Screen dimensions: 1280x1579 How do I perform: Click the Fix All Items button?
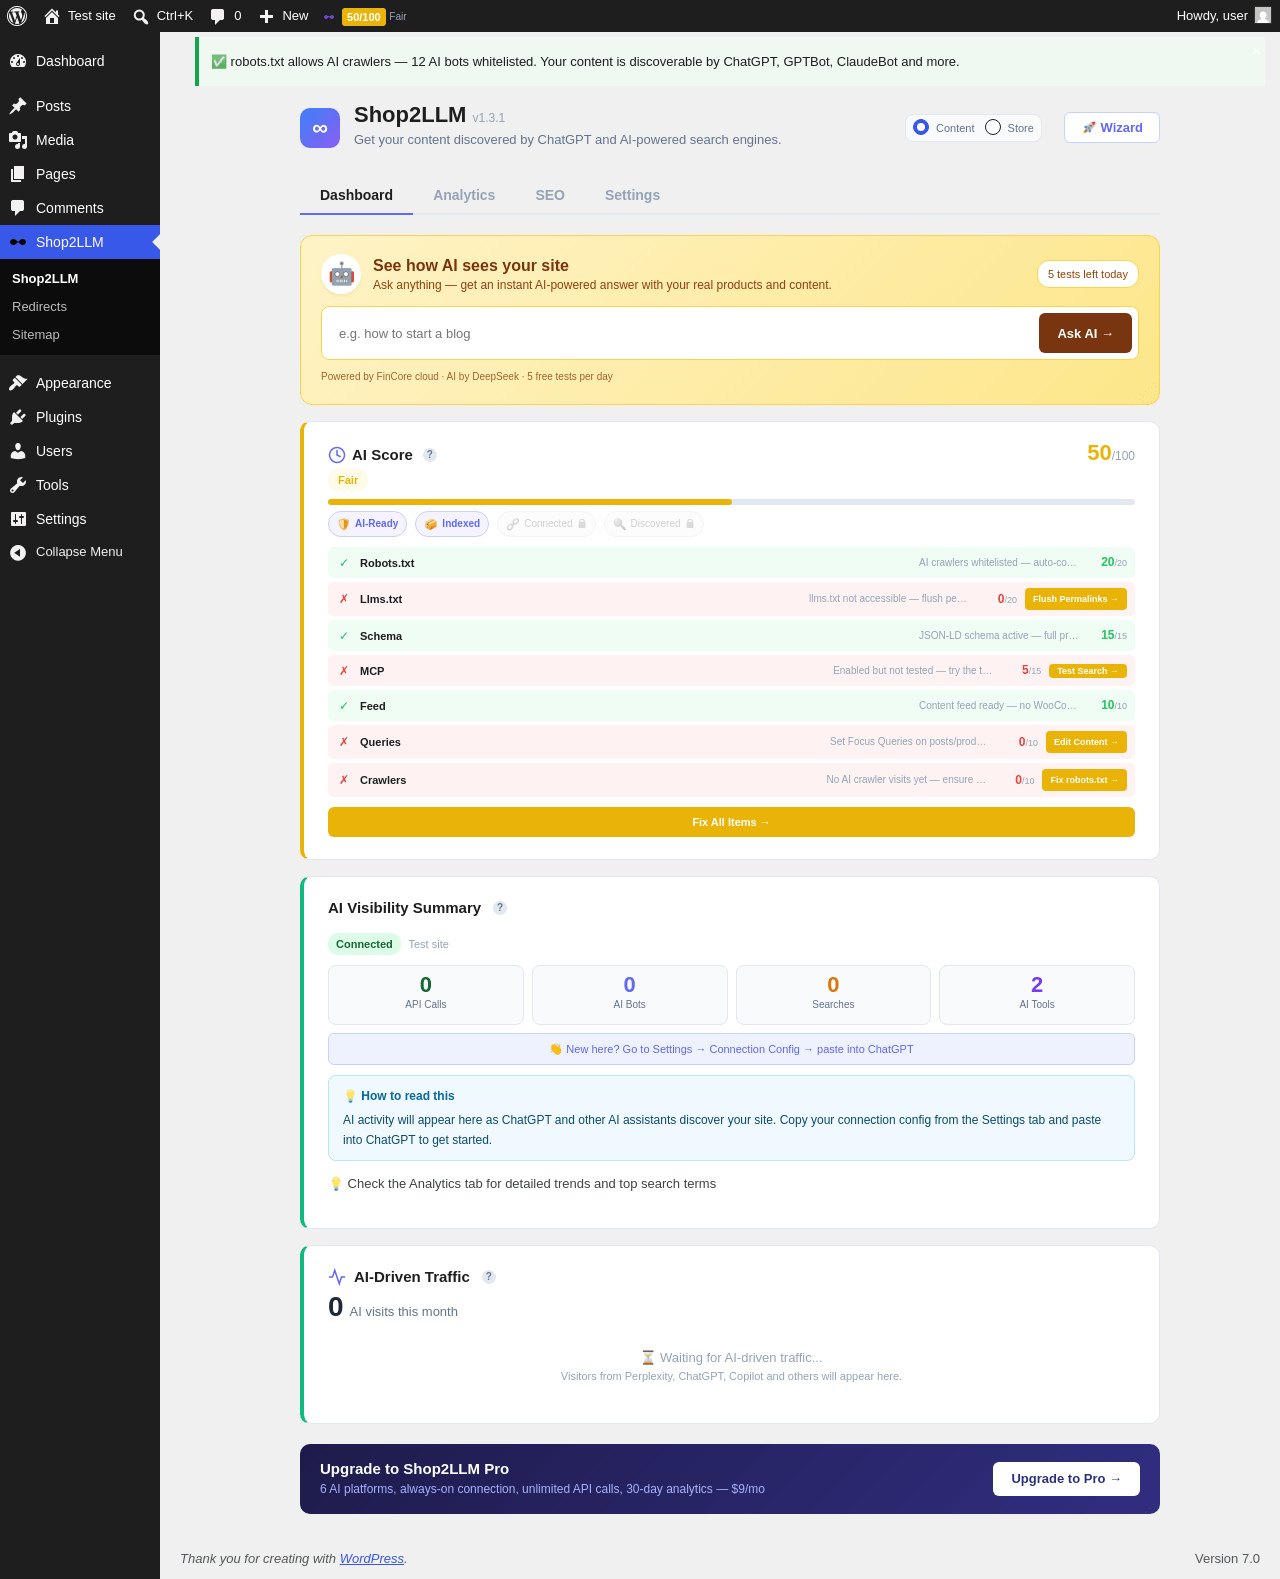click(x=731, y=822)
